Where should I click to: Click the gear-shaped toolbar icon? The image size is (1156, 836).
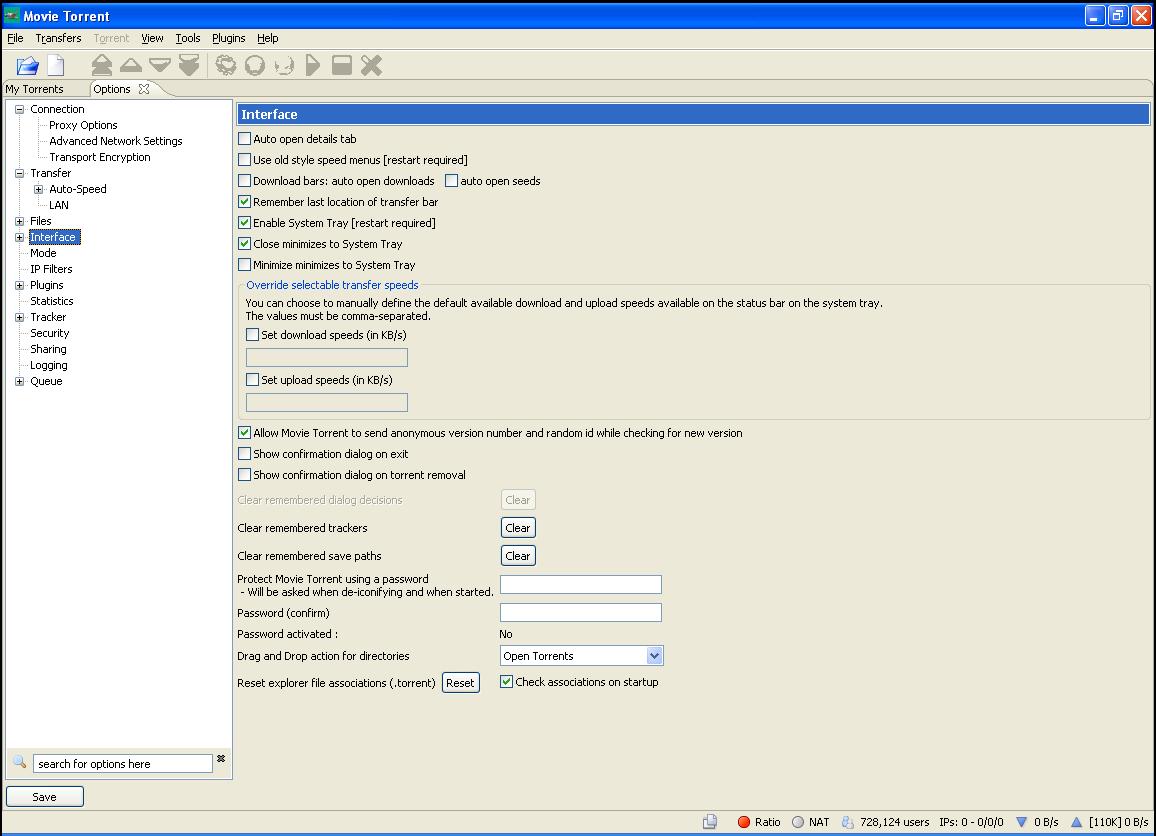pyautogui.click(x=226, y=66)
